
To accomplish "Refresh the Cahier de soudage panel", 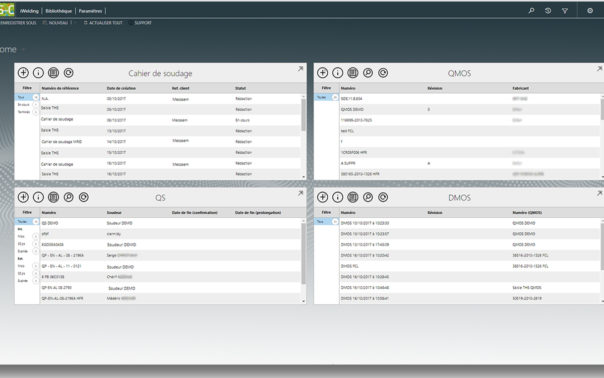I will click(69, 72).
